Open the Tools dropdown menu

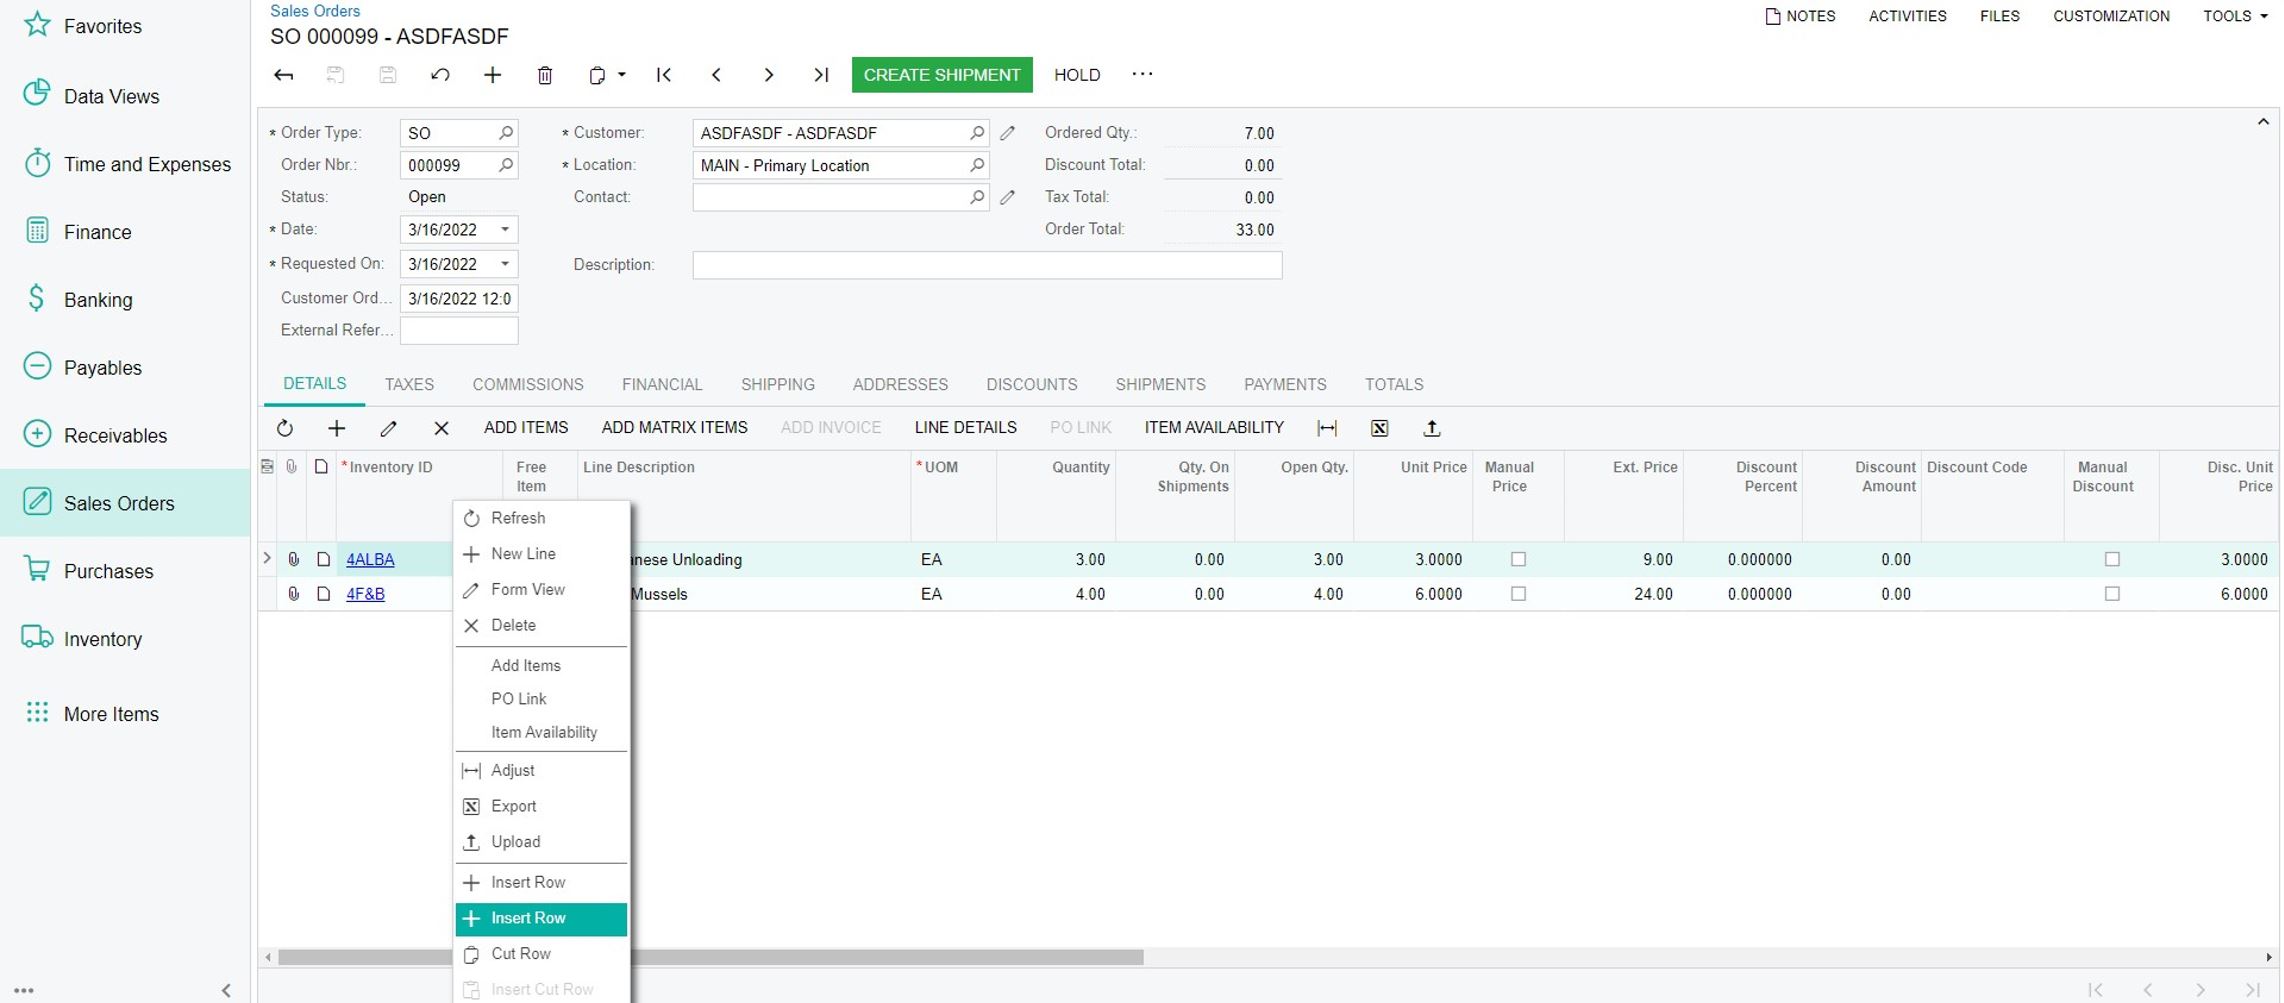pos(2236,16)
